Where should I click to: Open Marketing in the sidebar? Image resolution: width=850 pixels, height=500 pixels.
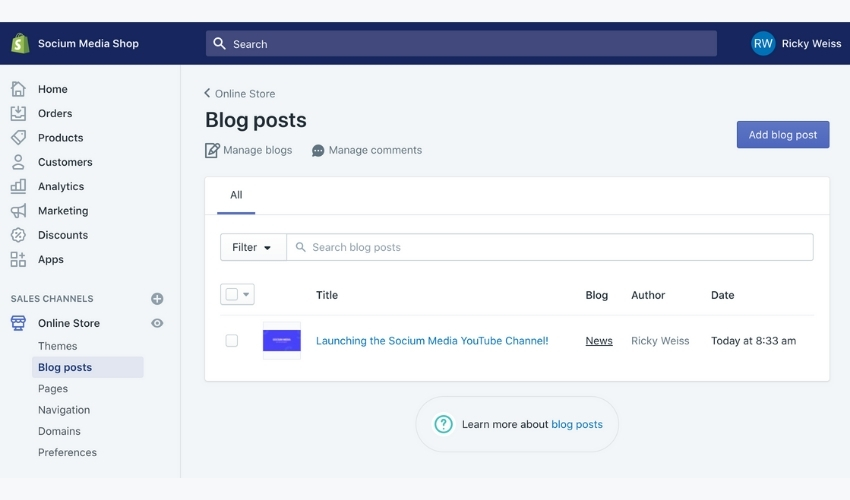[63, 211]
